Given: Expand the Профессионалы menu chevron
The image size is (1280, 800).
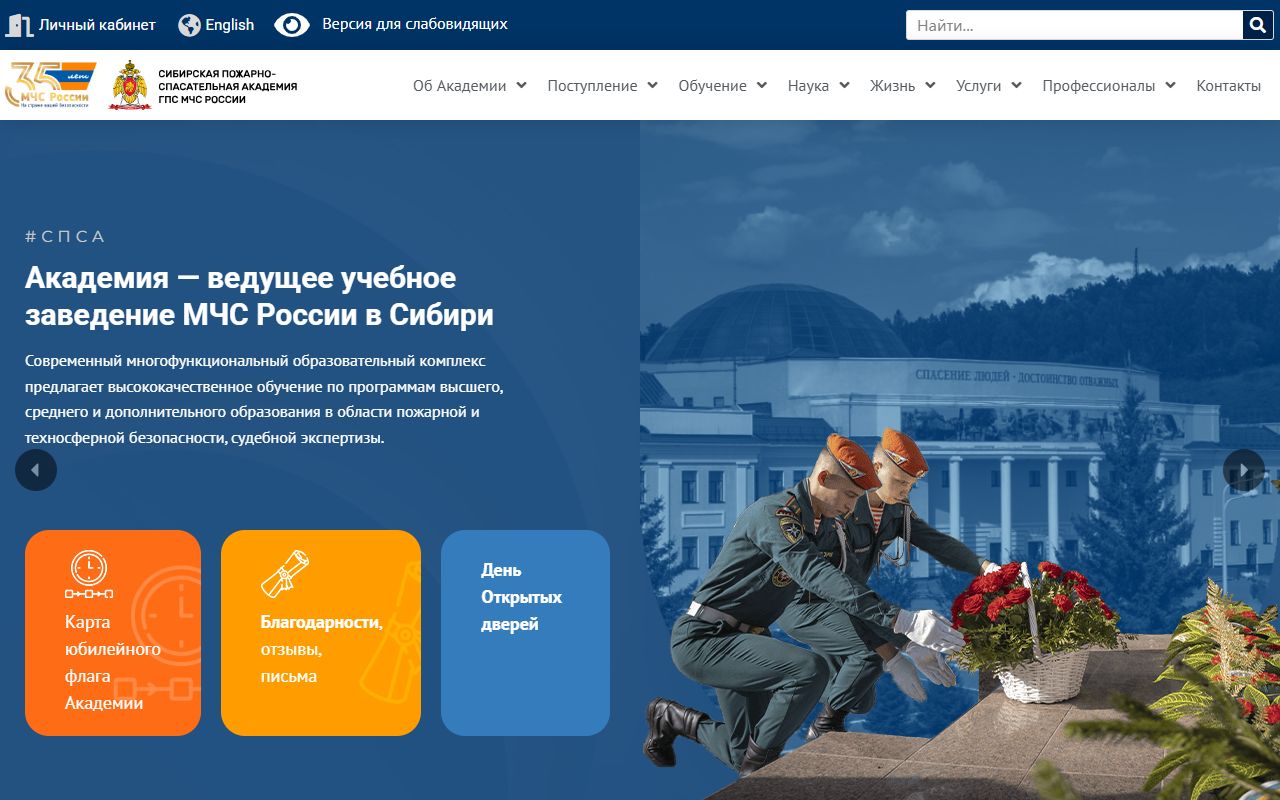Looking at the screenshot, I should (x=1170, y=86).
